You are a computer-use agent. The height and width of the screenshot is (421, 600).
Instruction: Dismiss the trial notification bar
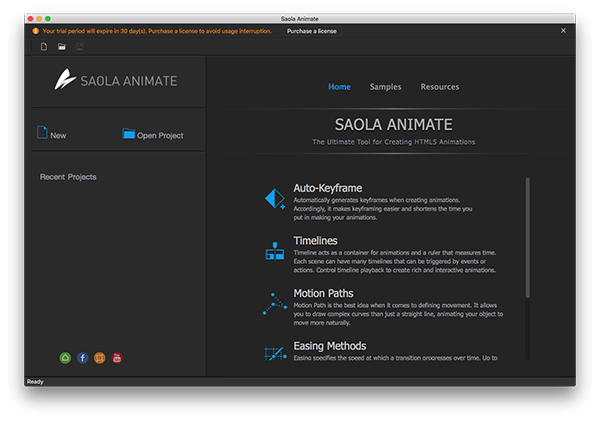click(x=563, y=31)
